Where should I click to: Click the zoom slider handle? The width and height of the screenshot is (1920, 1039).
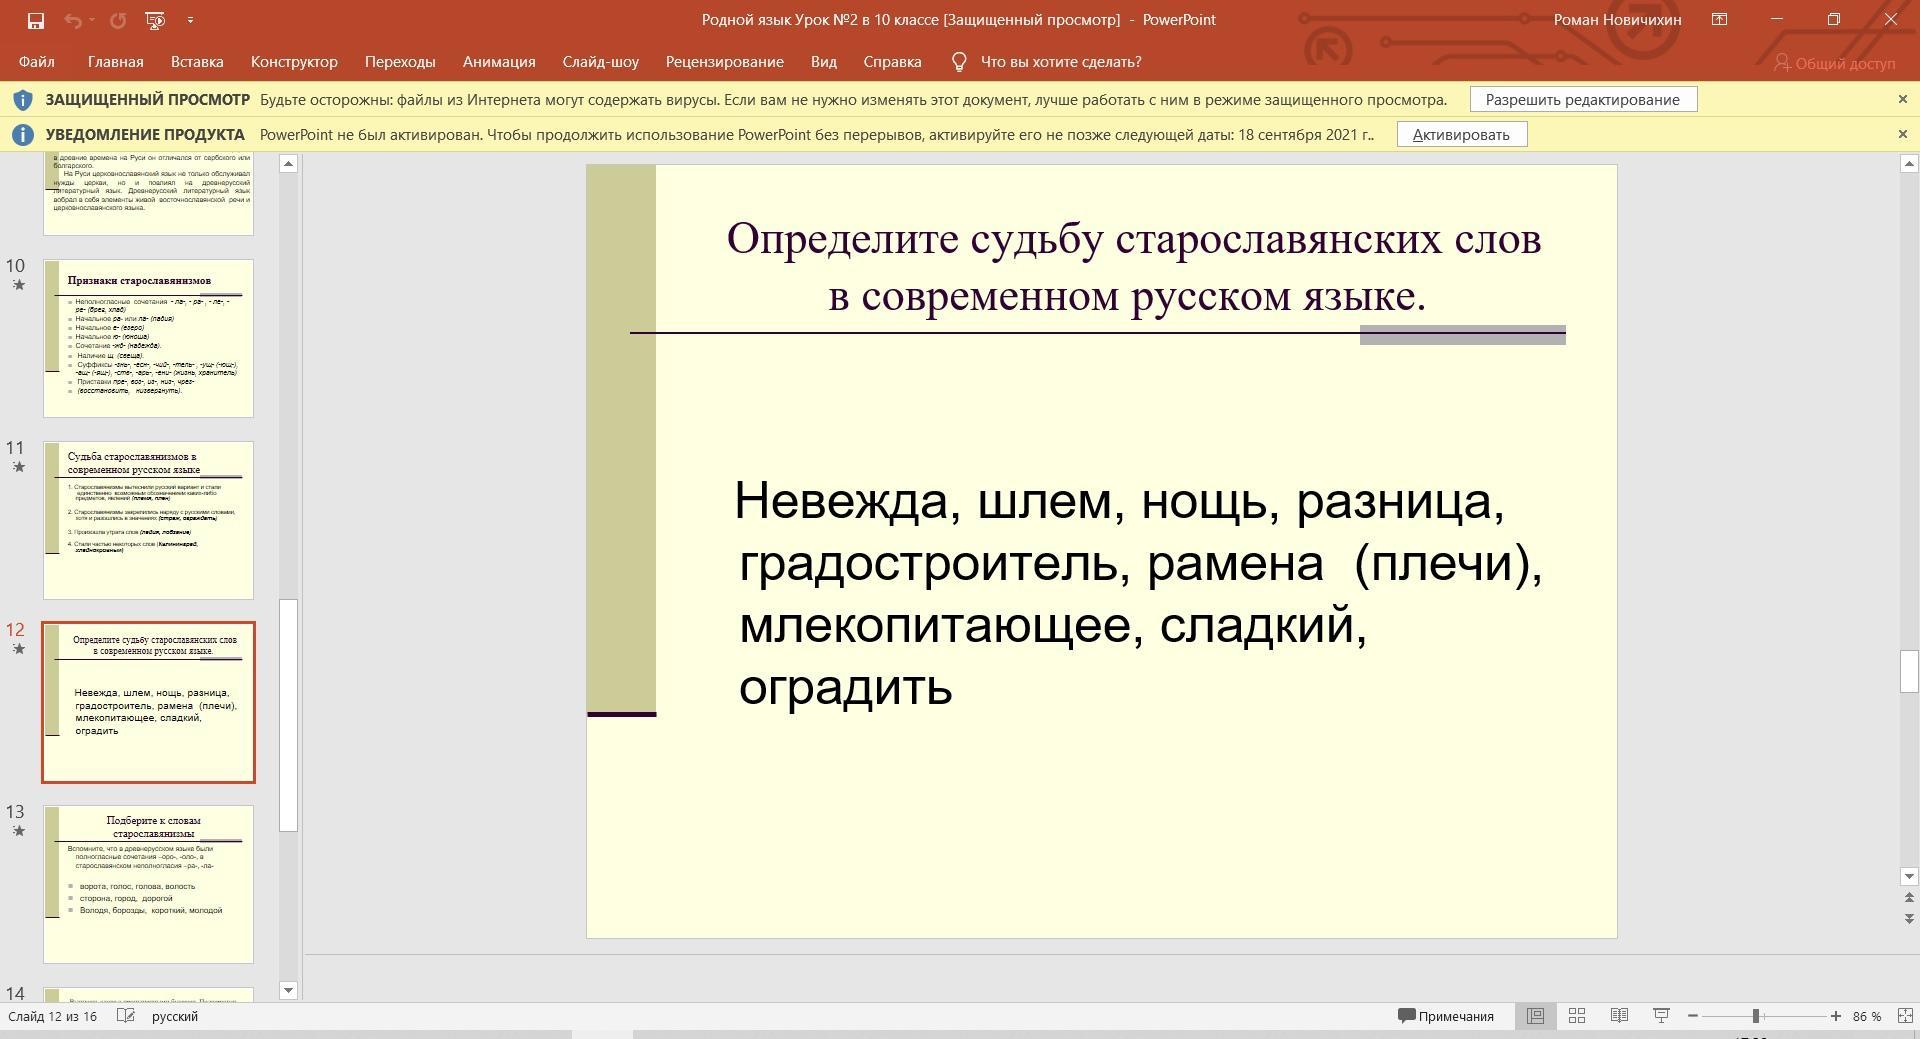click(1755, 1016)
